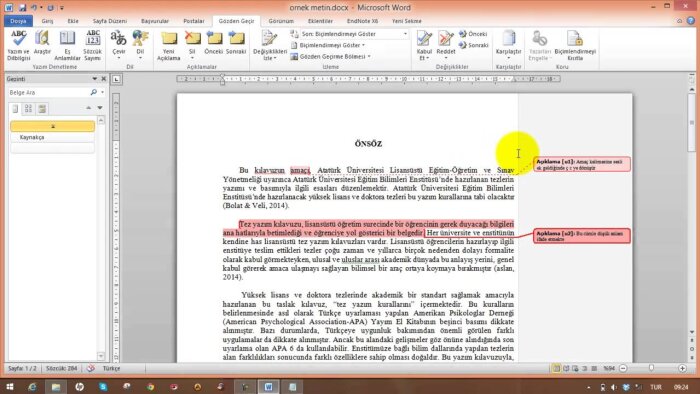Switch to Print Layout view button
This screenshot has width=700, height=394.
(x=556, y=369)
